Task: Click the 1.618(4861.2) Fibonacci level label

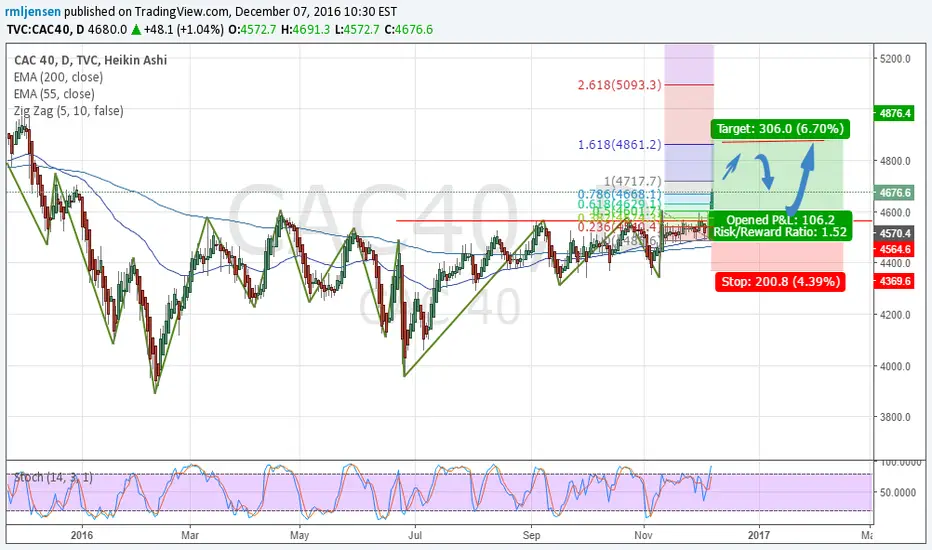Action: point(619,144)
